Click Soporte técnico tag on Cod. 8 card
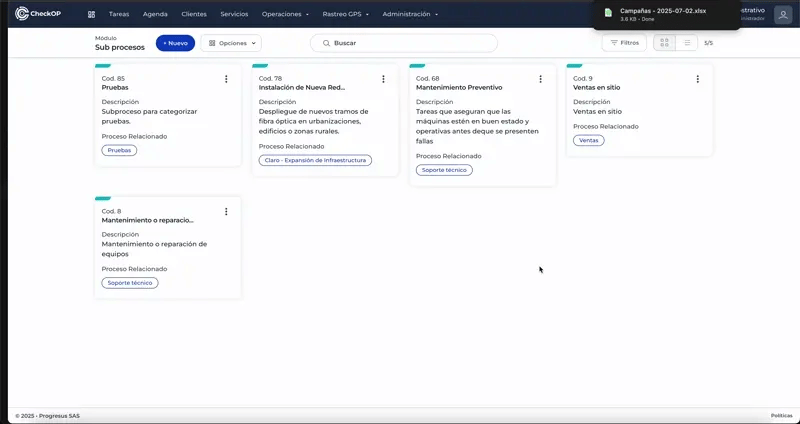The width and height of the screenshot is (800, 424). 130,283
